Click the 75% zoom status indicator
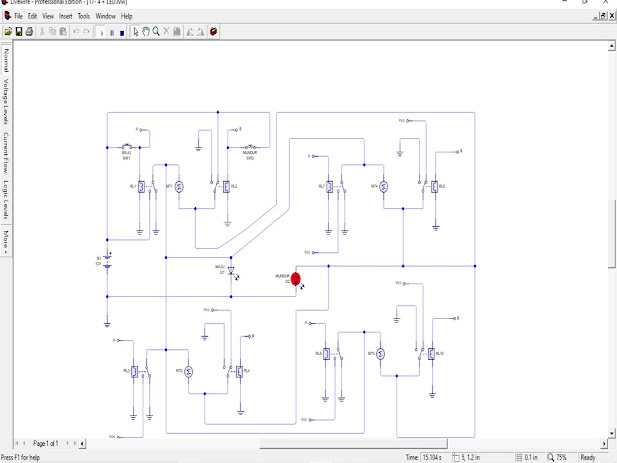The height and width of the screenshot is (463, 617). click(x=561, y=457)
